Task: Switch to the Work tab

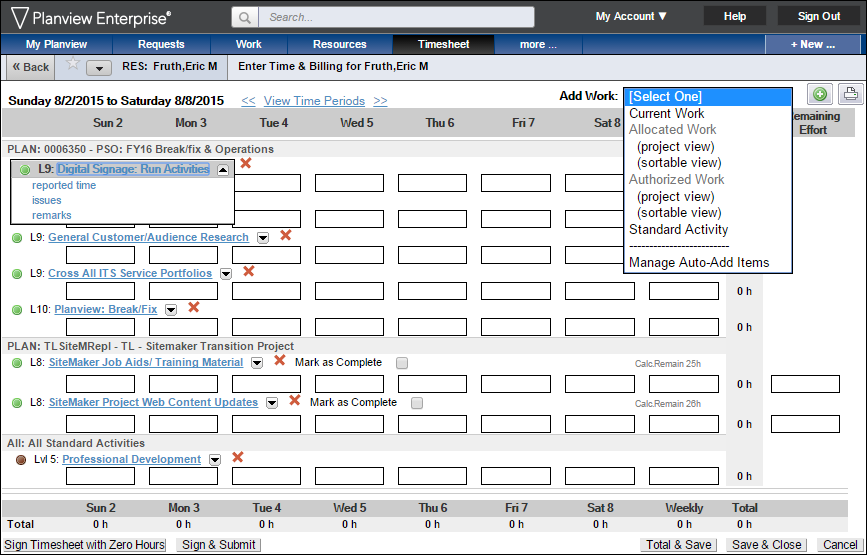Action: point(249,44)
